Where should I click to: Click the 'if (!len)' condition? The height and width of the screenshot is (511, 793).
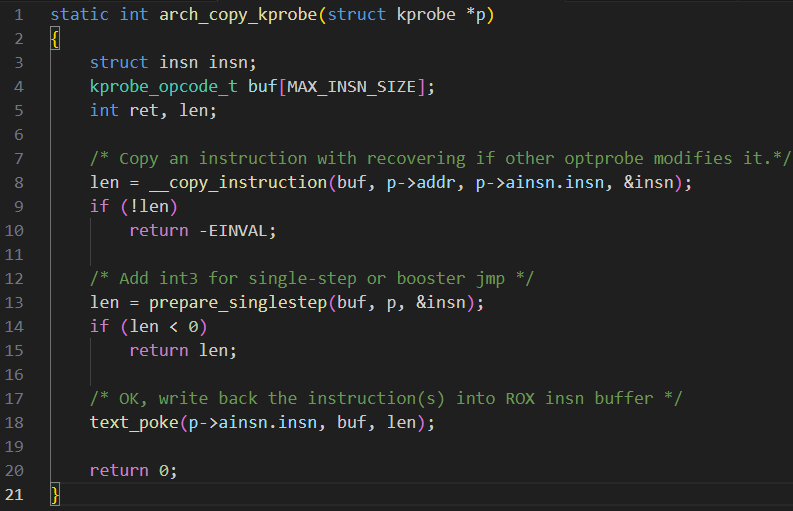click(134, 206)
